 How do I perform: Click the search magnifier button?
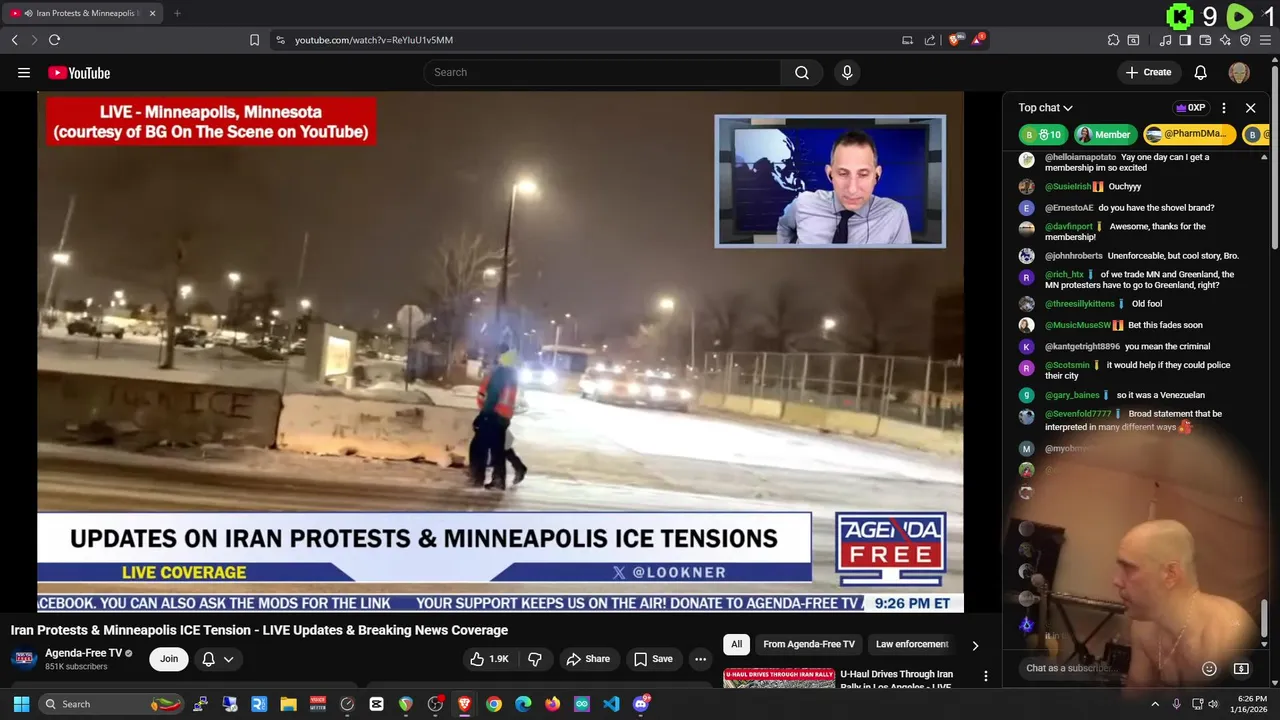click(x=802, y=72)
